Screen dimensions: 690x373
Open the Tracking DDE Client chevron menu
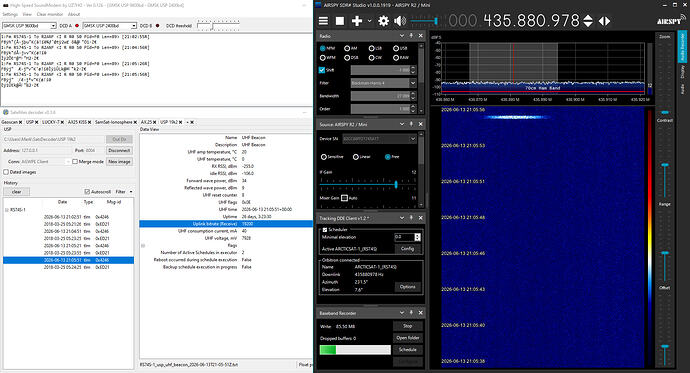(402, 218)
